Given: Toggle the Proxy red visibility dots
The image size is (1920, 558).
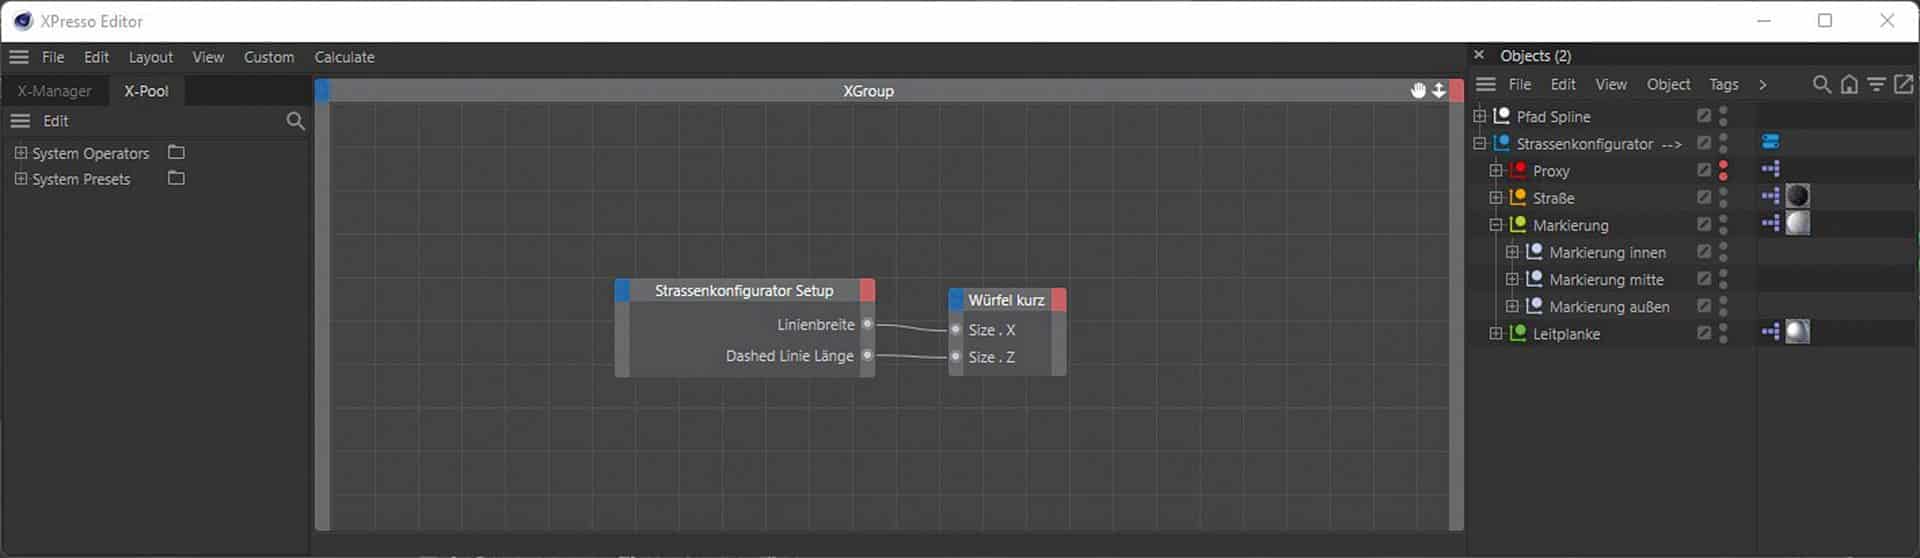Looking at the screenshot, I should click(1723, 170).
